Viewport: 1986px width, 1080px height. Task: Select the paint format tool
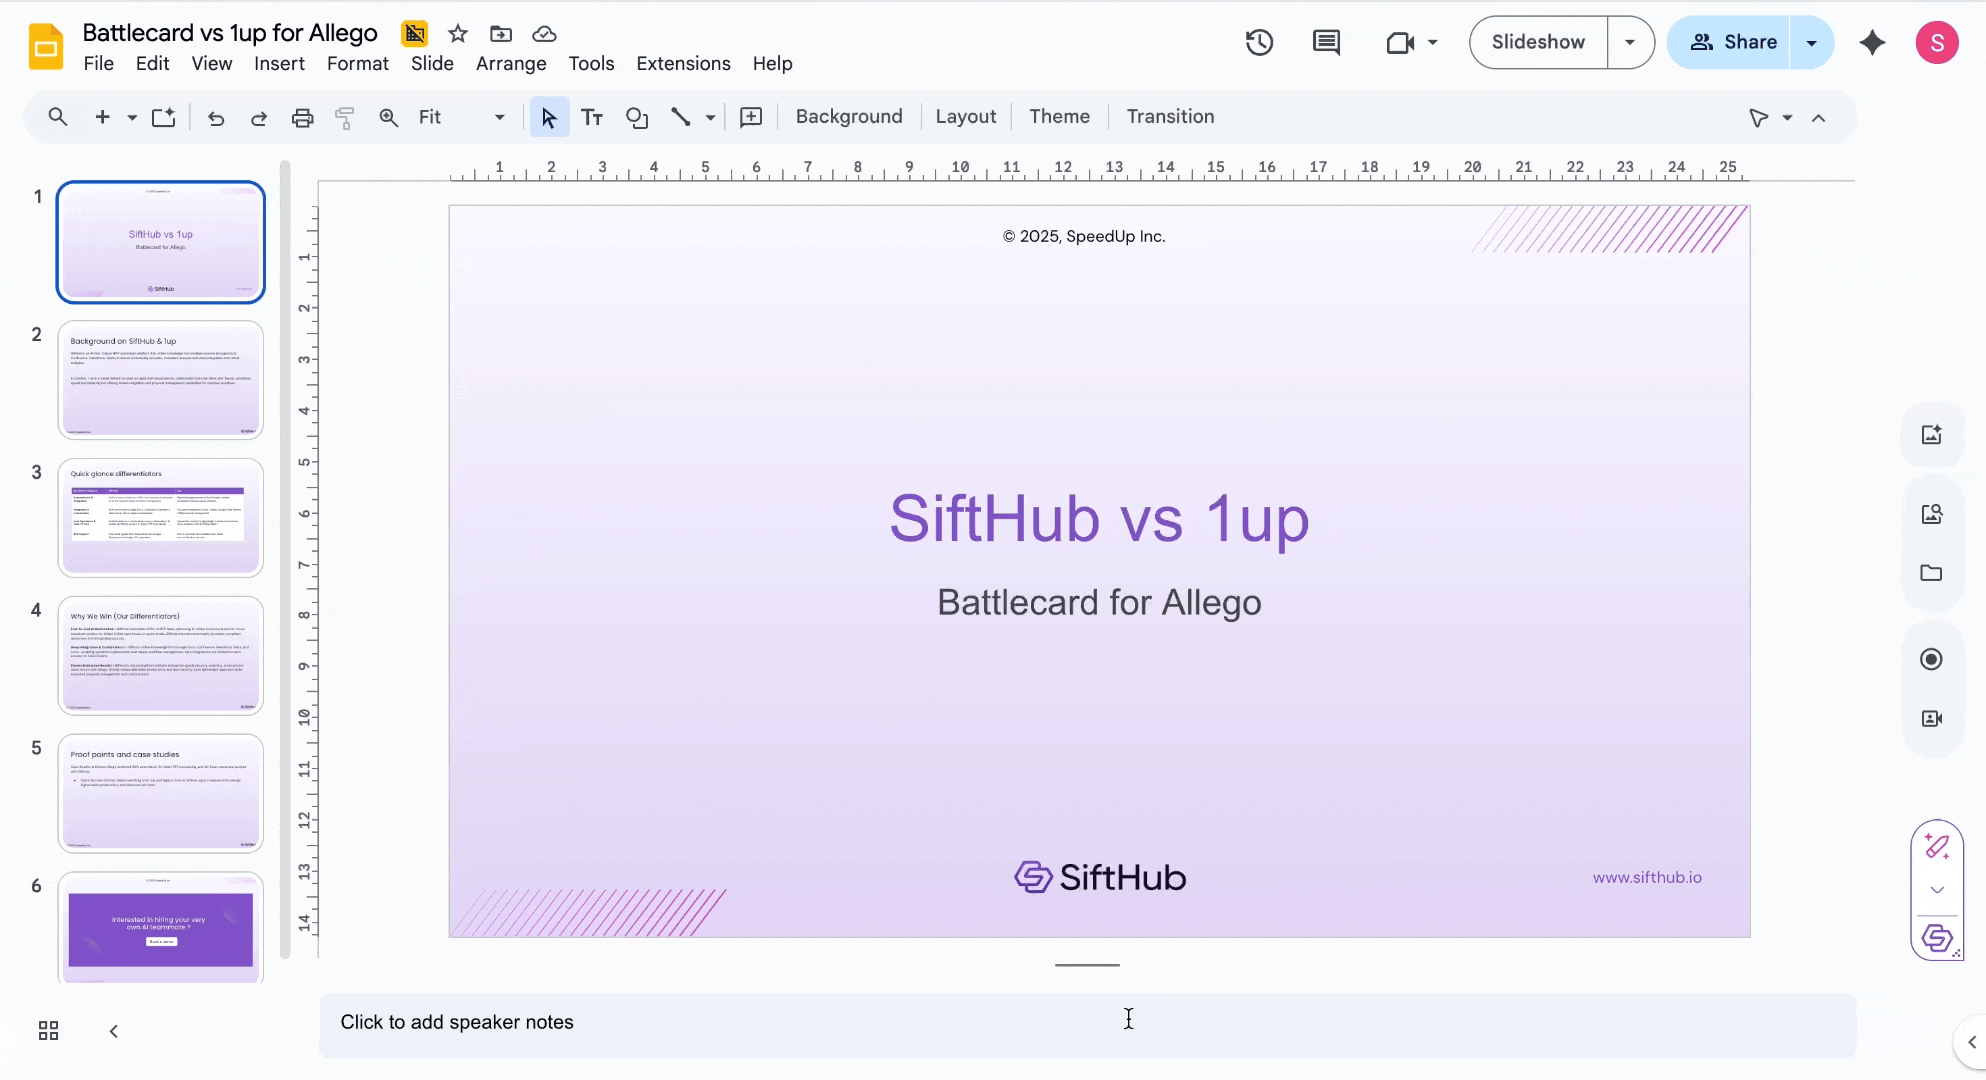[x=344, y=117]
